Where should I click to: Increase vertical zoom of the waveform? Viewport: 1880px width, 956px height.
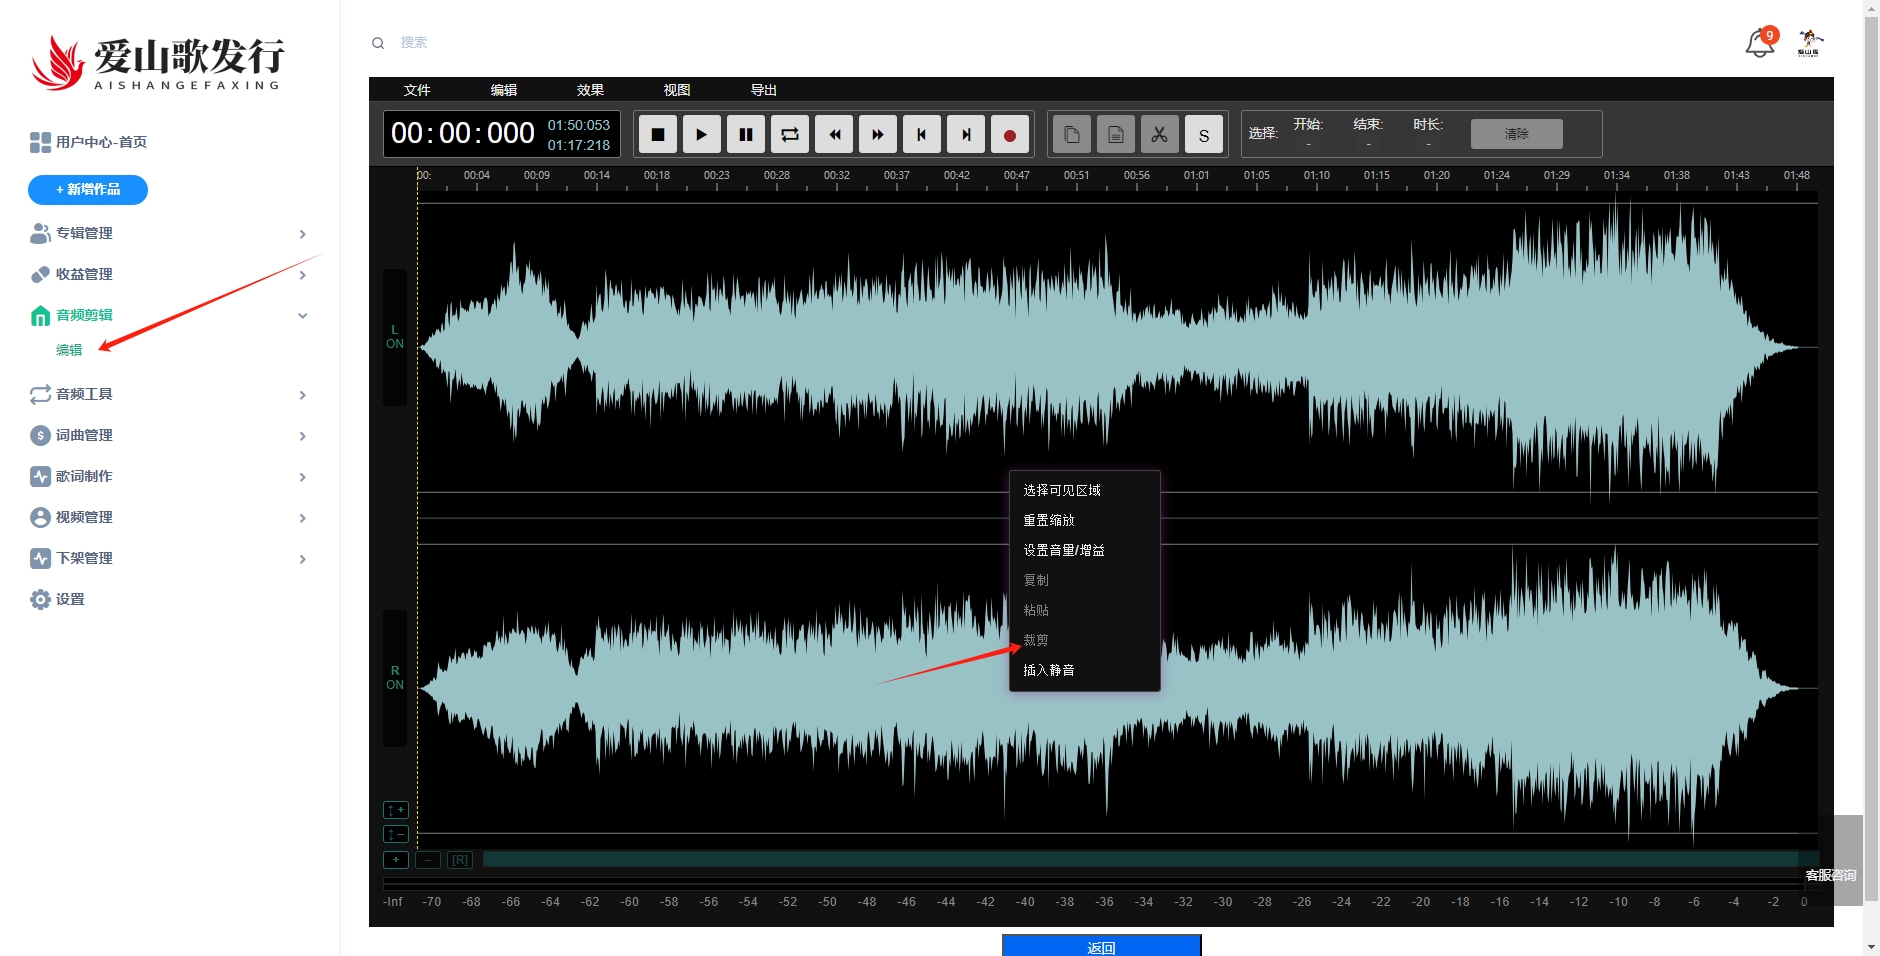tap(396, 810)
